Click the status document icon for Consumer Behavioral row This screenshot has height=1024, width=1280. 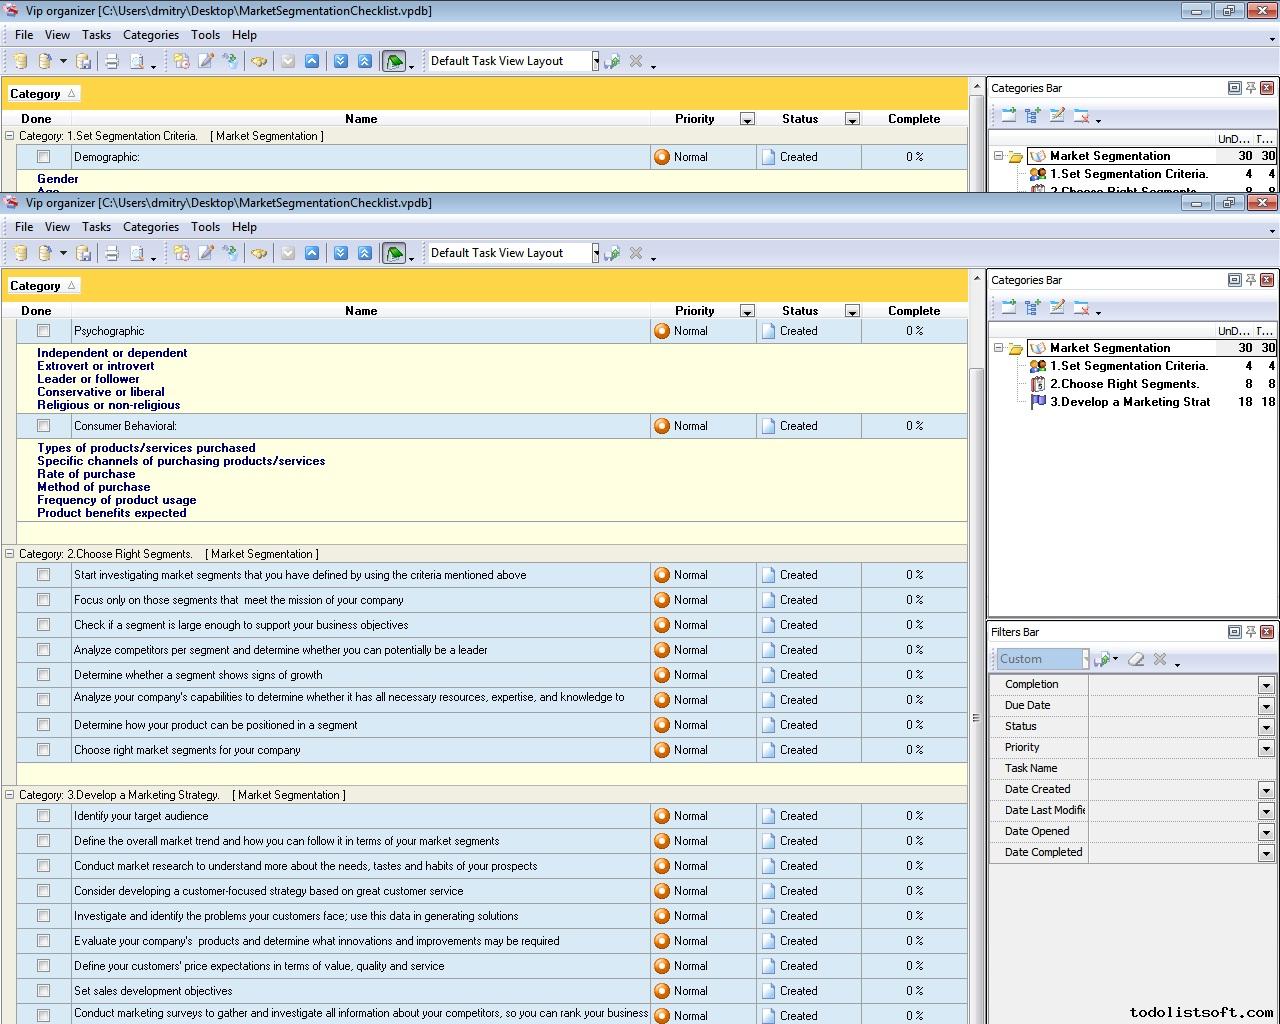768,426
